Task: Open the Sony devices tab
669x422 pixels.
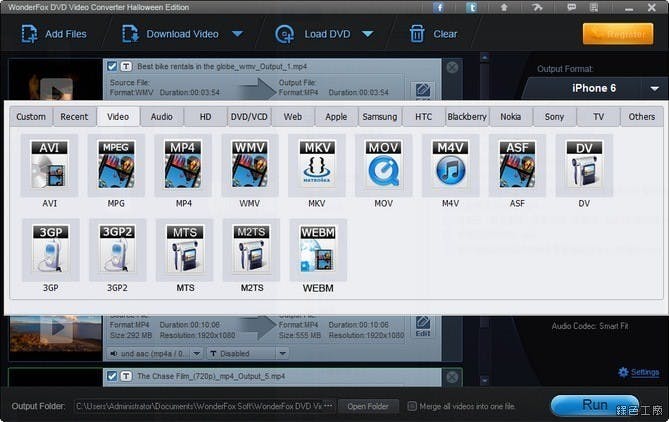Action: point(554,117)
